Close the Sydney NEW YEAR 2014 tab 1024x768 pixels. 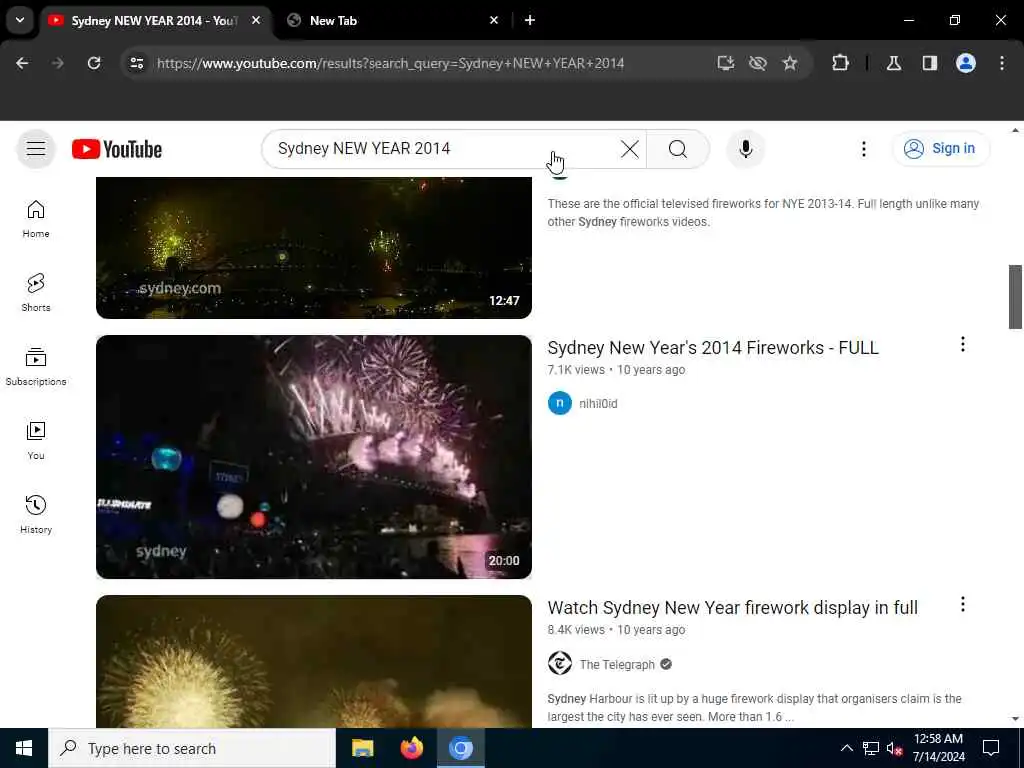[x=256, y=20]
